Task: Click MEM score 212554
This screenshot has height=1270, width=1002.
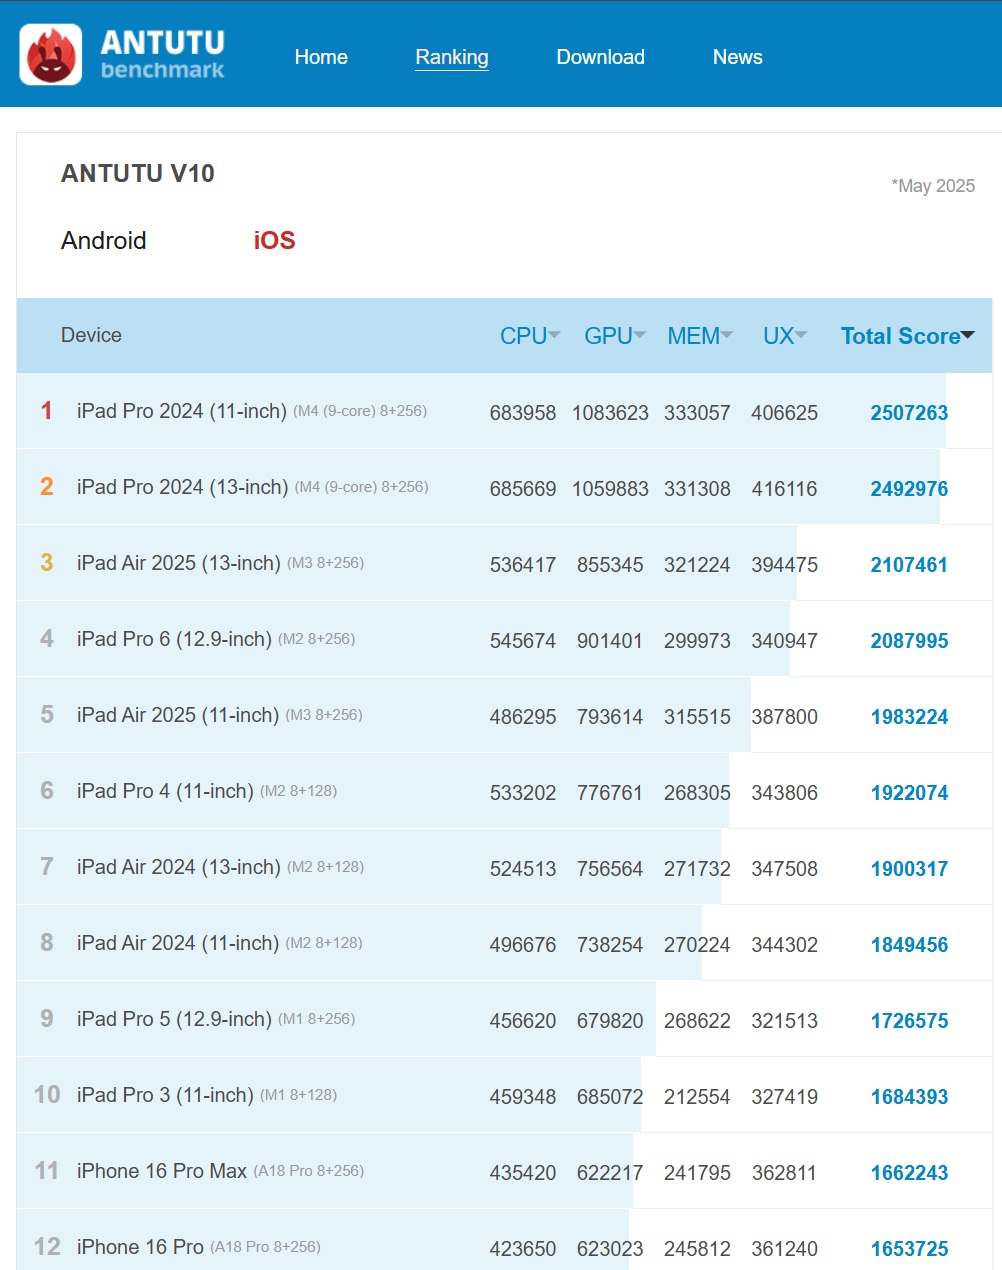Action: coord(697,1097)
